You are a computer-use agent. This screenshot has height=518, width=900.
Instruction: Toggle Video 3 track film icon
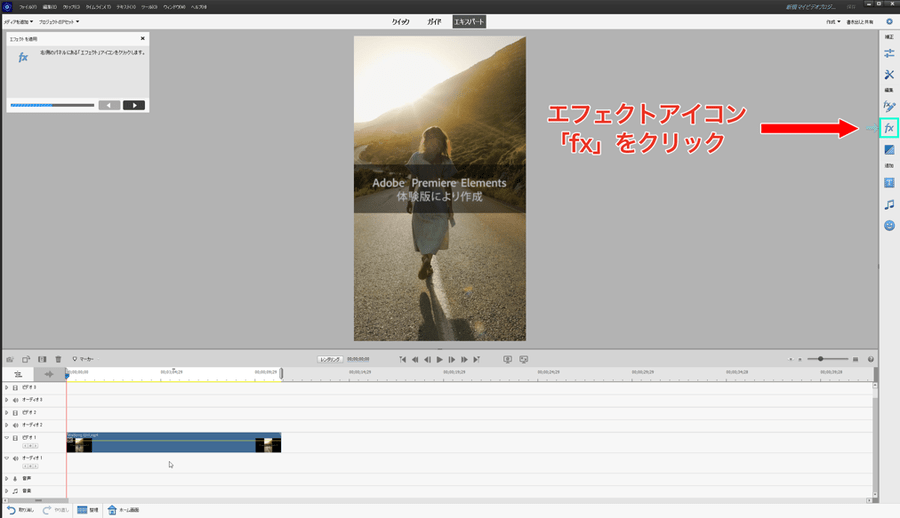tap(15, 388)
